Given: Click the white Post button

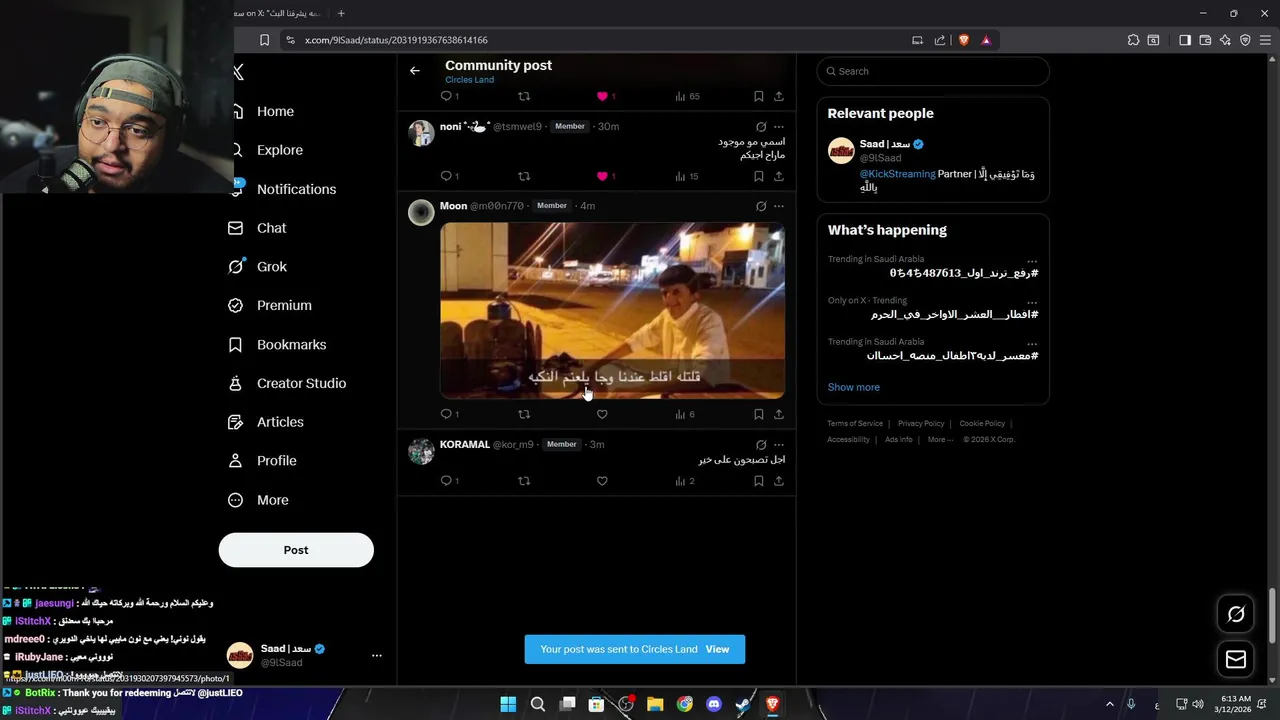Looking at the screenshot, I should [x=296, y=550].
